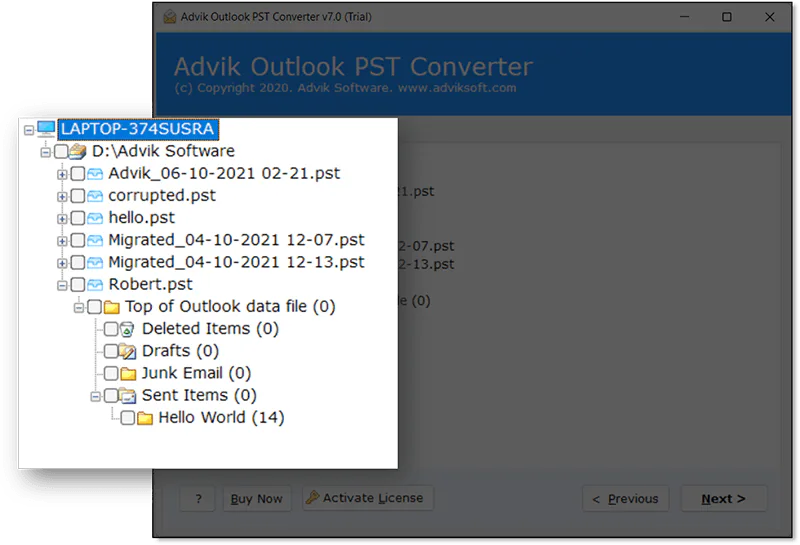Click the recycle bin icon of Deleted Items
This screenshot has width=800, height=545.
tap(128, 329)
